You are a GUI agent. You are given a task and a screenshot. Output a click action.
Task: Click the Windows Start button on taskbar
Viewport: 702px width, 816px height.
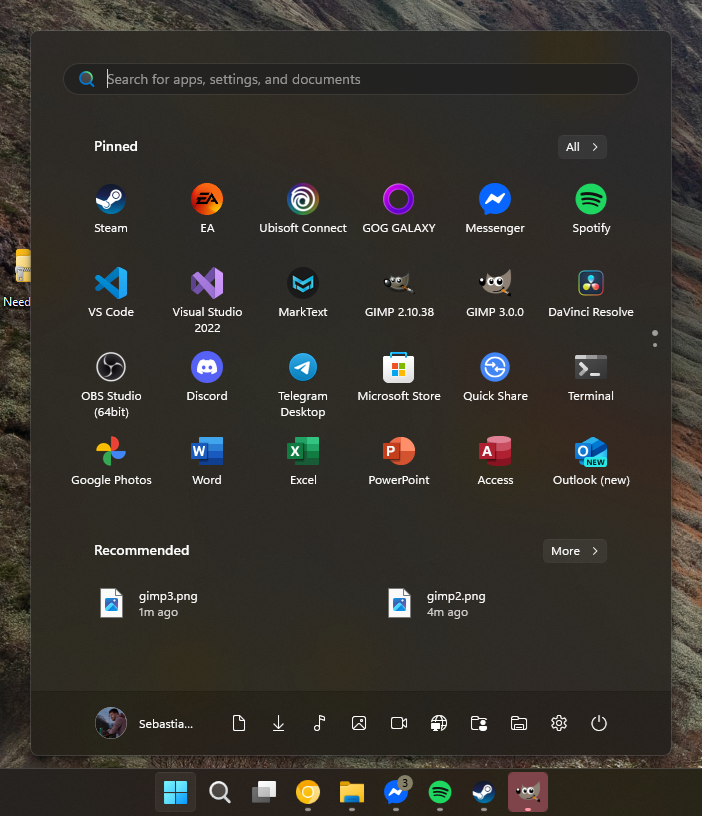175,792
